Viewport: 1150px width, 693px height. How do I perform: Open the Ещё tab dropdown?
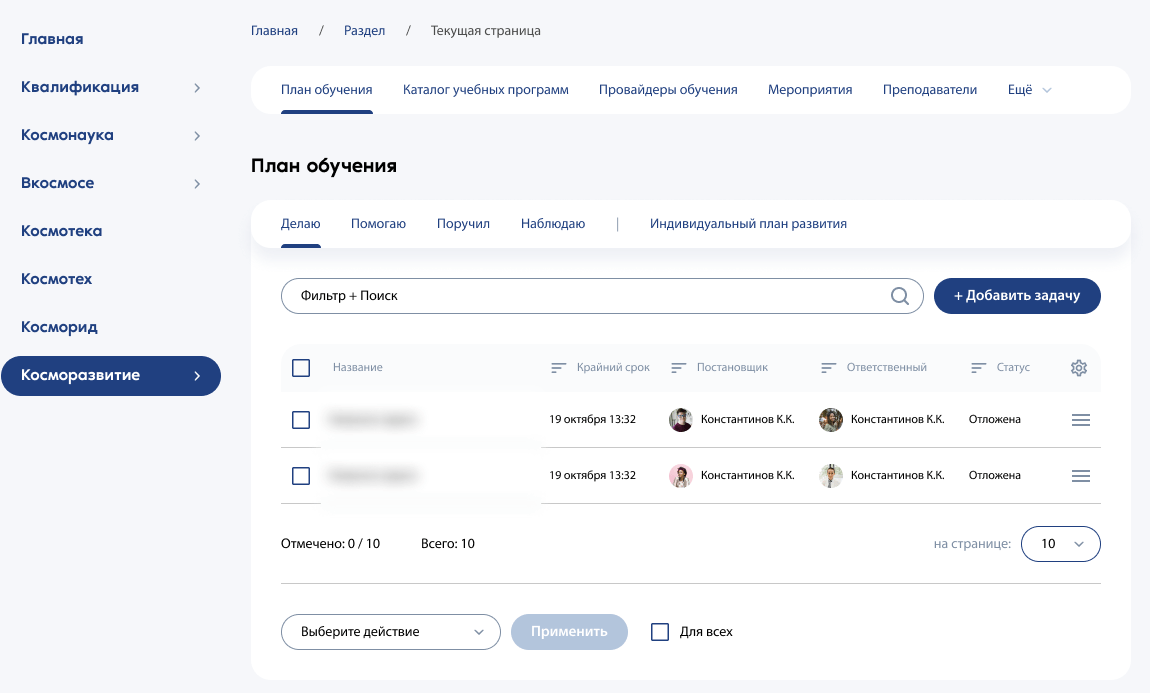click(1030, 90)
